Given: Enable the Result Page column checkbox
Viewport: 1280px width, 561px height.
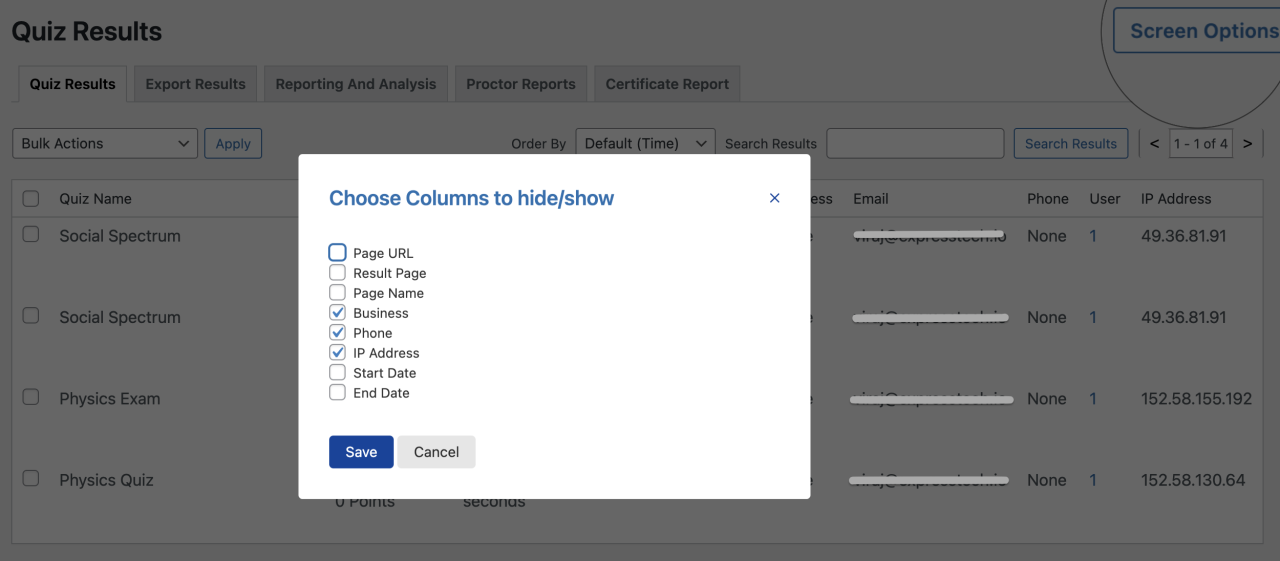Looking at the screenshot, I should 337,273.
